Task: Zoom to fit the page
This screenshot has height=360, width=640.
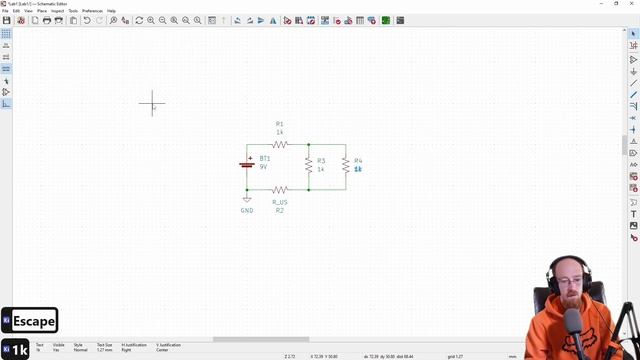Action: [x=174, y=20]
